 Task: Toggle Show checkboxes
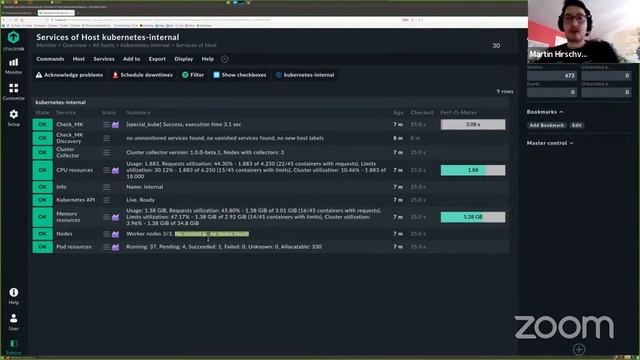(x=240, y=75)
